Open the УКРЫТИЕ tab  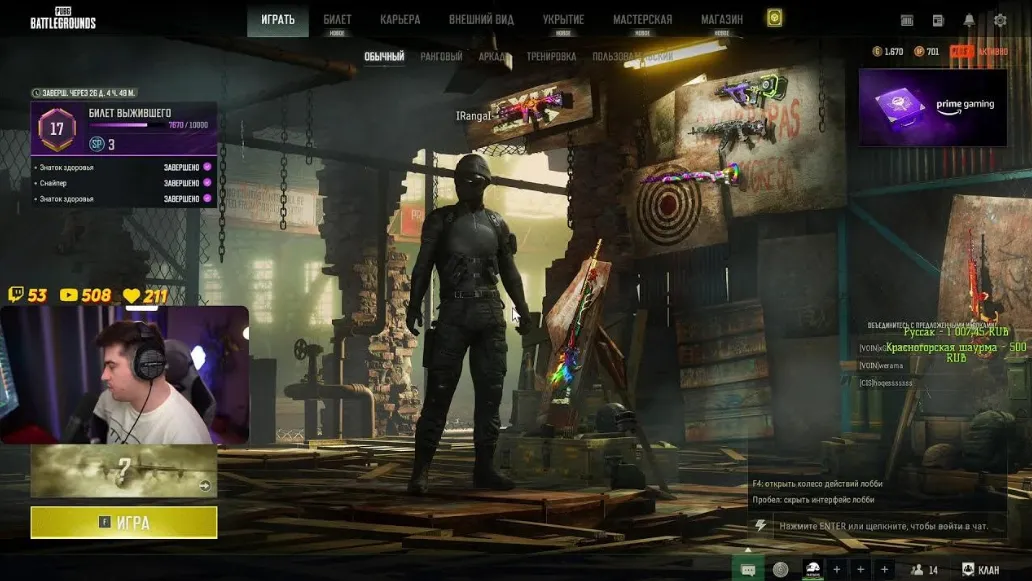(x=563, y=20)
